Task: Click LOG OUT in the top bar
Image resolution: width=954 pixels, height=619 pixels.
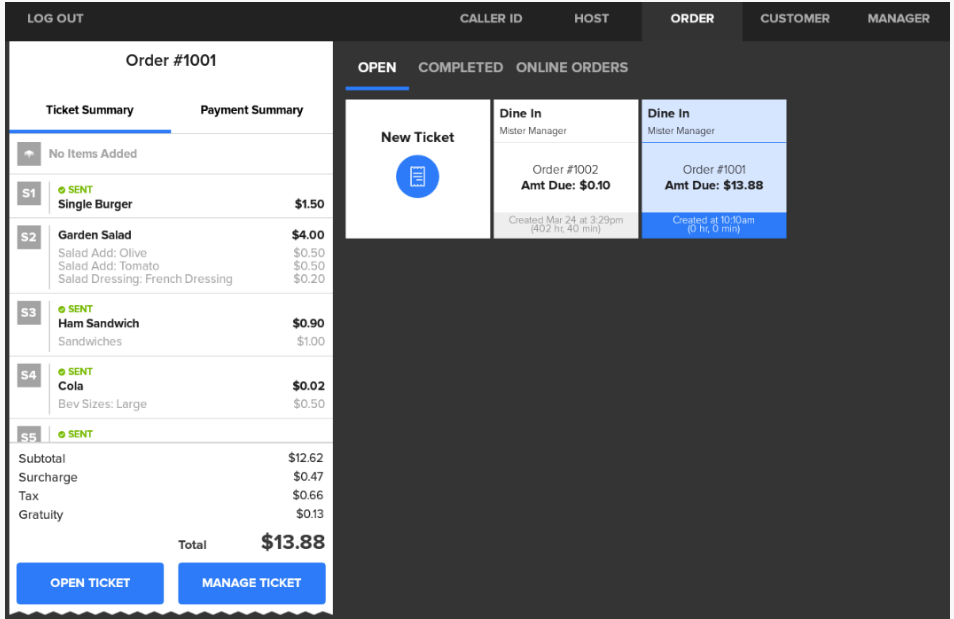Action: click(x=55, y=19)
